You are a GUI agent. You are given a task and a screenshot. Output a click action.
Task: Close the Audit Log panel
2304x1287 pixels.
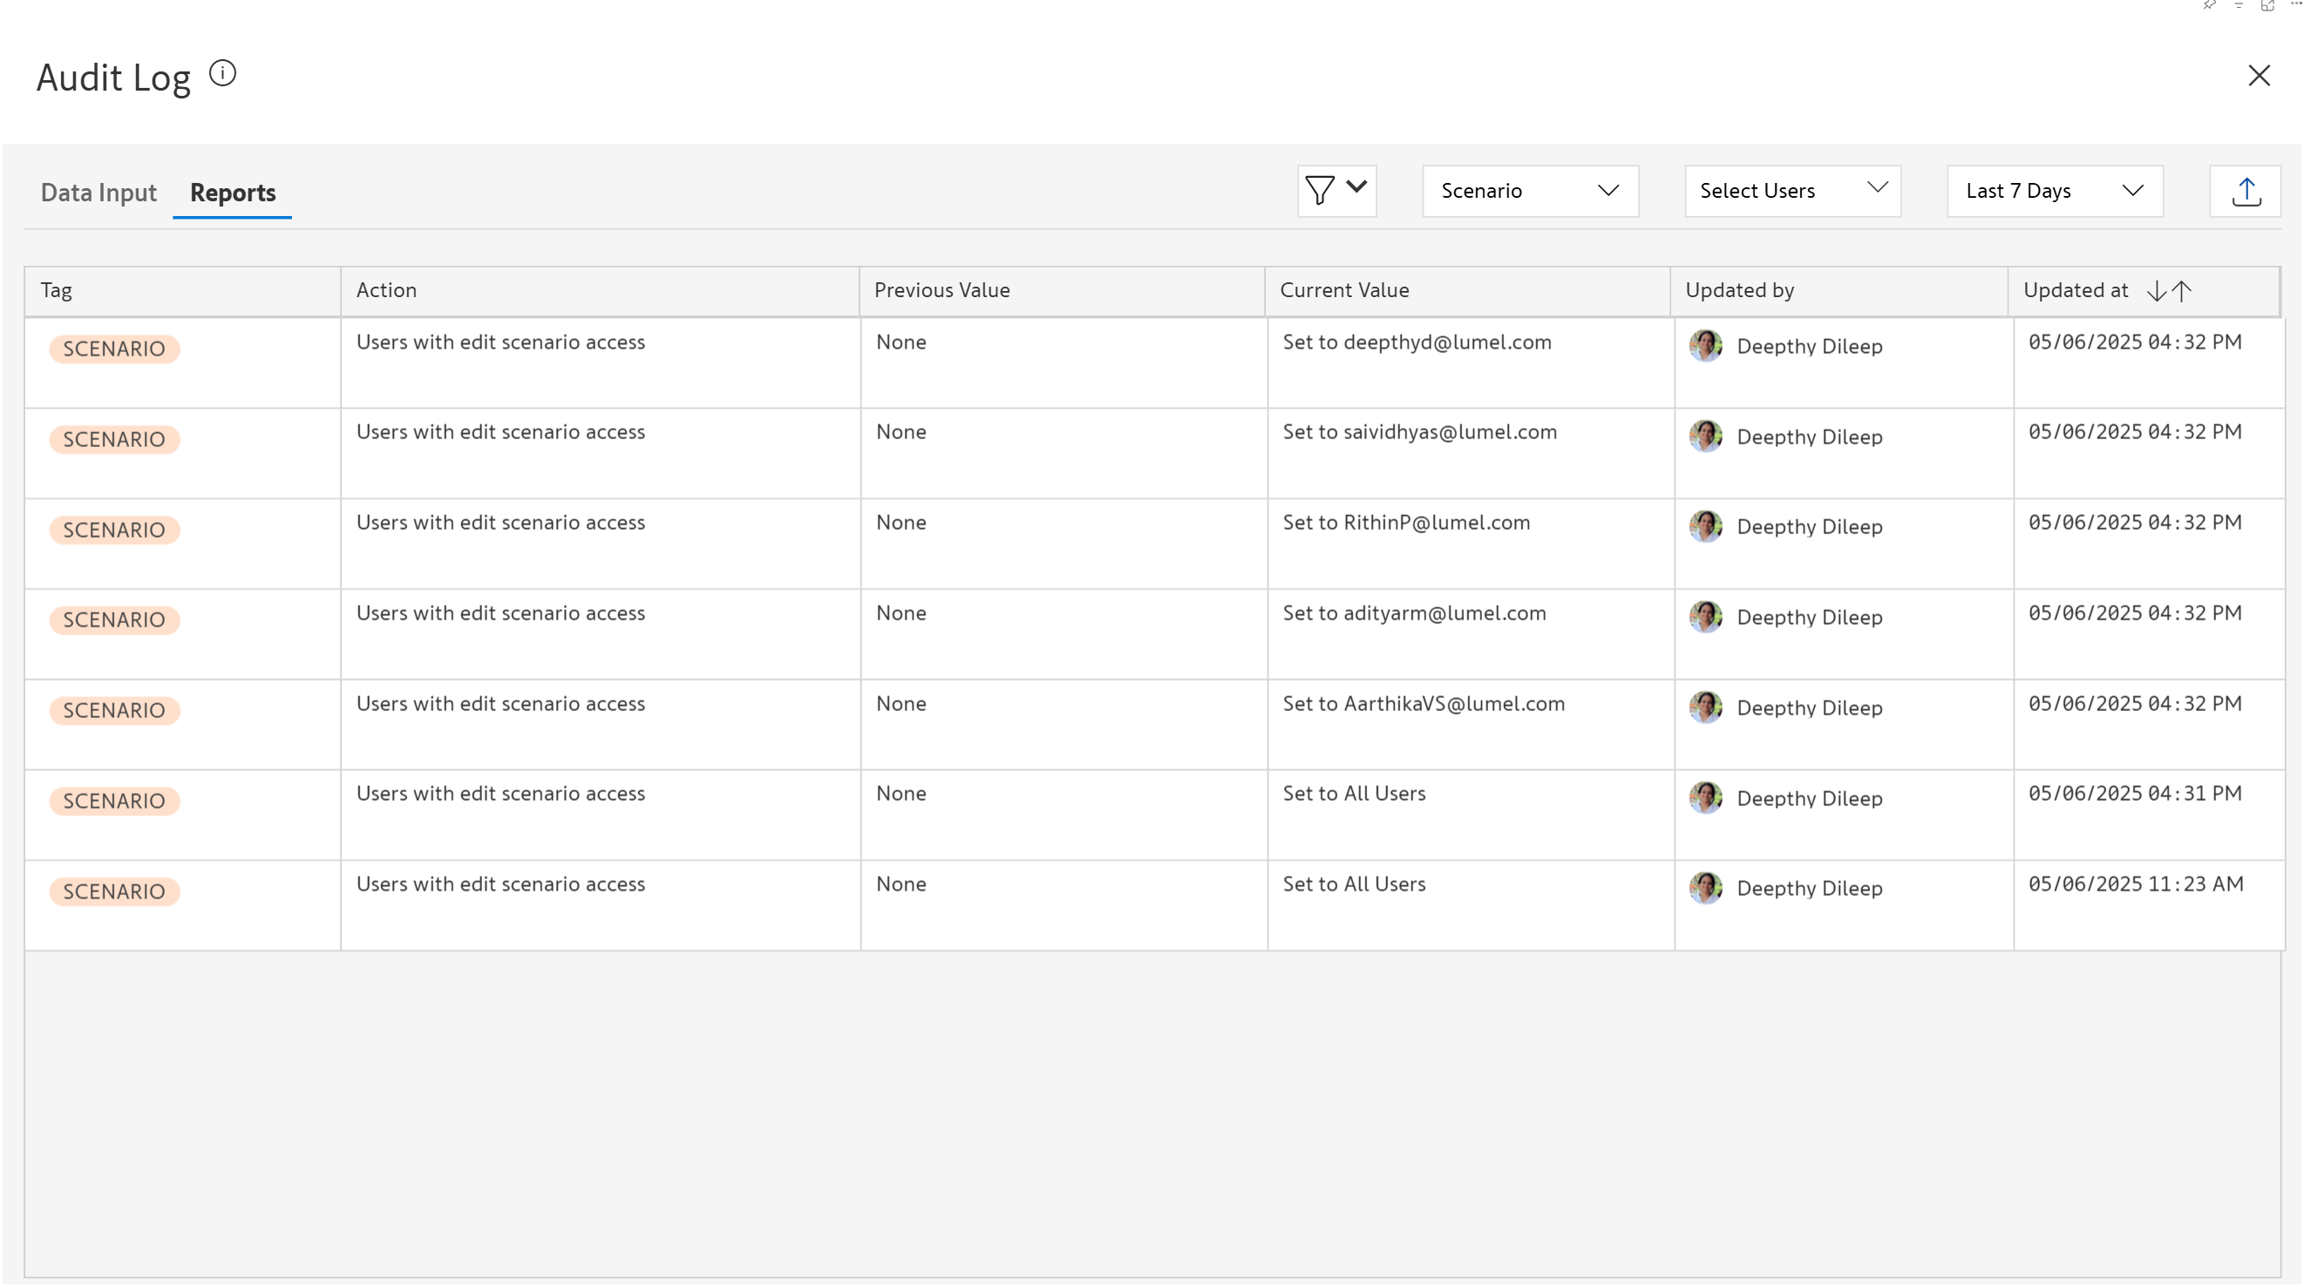tap(2258, 76)
